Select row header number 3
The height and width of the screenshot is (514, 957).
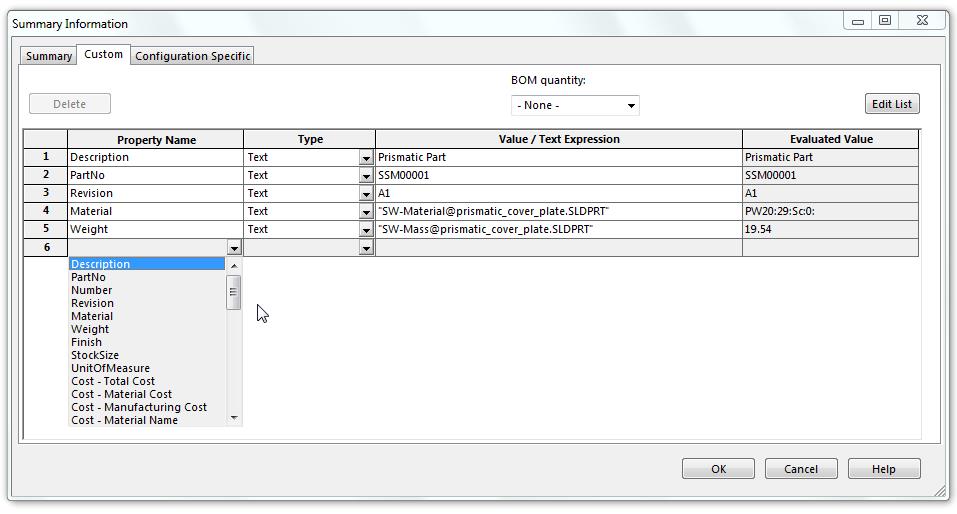45,193
